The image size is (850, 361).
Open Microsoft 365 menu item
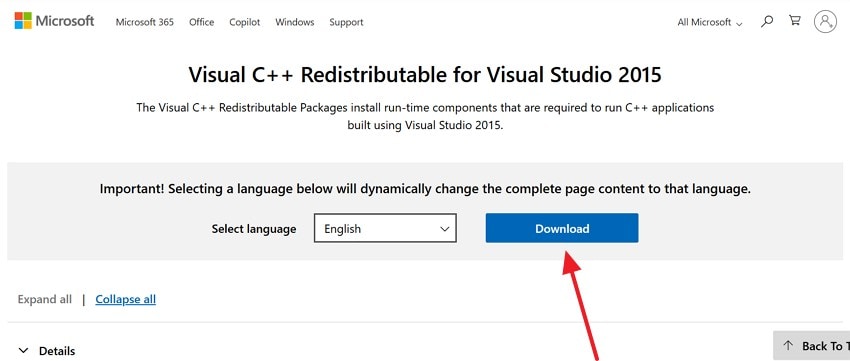145,22
